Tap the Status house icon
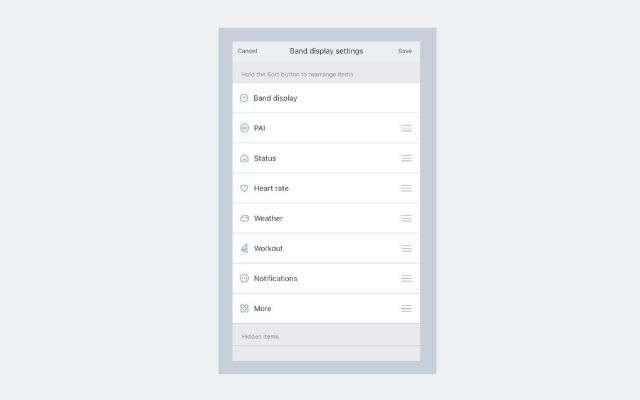The height and width of the screenshot is (400, 640). coord(244,158)
